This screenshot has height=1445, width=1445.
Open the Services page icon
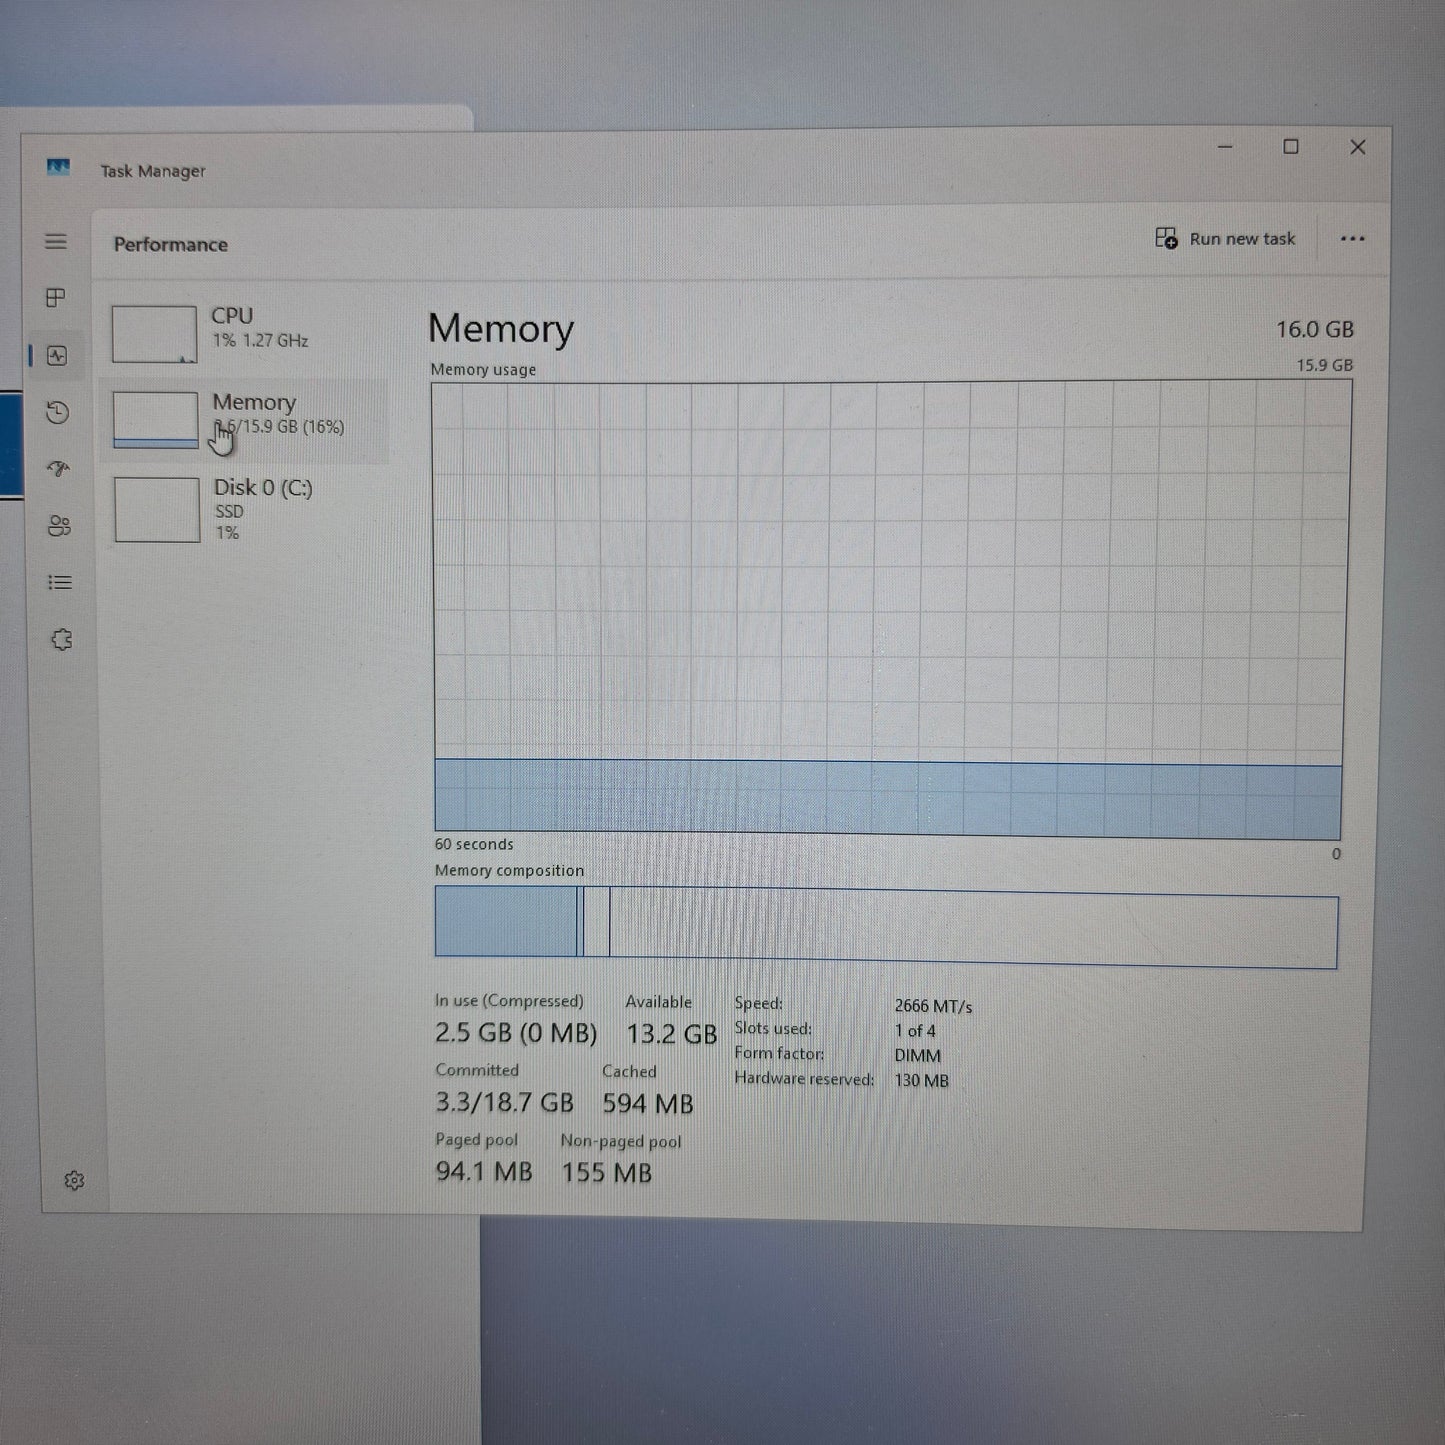click(61, 639)
